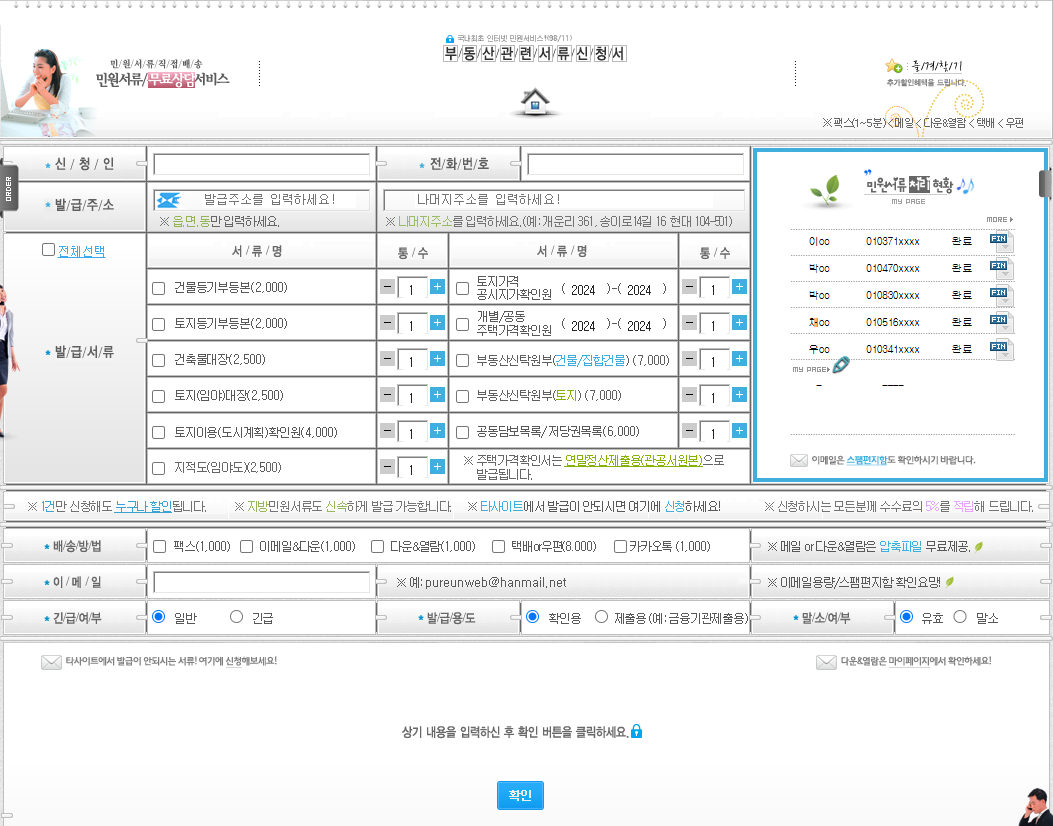Click the ORDER tab on the left edge
The width and height of the screenshot is (1053, 826).
[8, 188]
